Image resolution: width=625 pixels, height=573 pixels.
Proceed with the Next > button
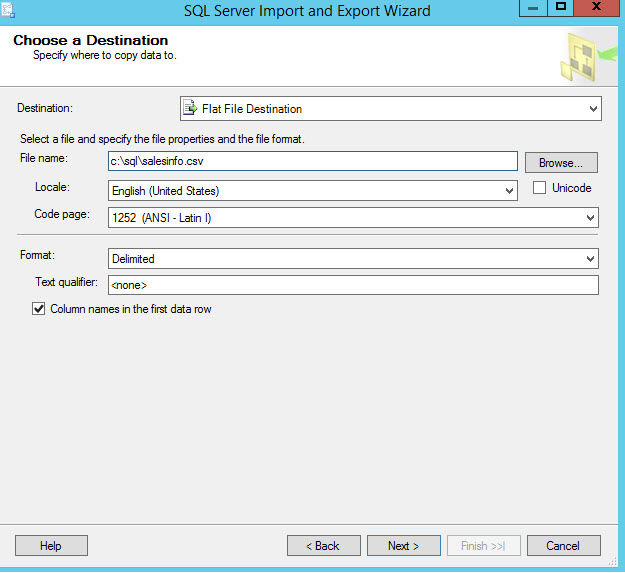pos(404,546)
